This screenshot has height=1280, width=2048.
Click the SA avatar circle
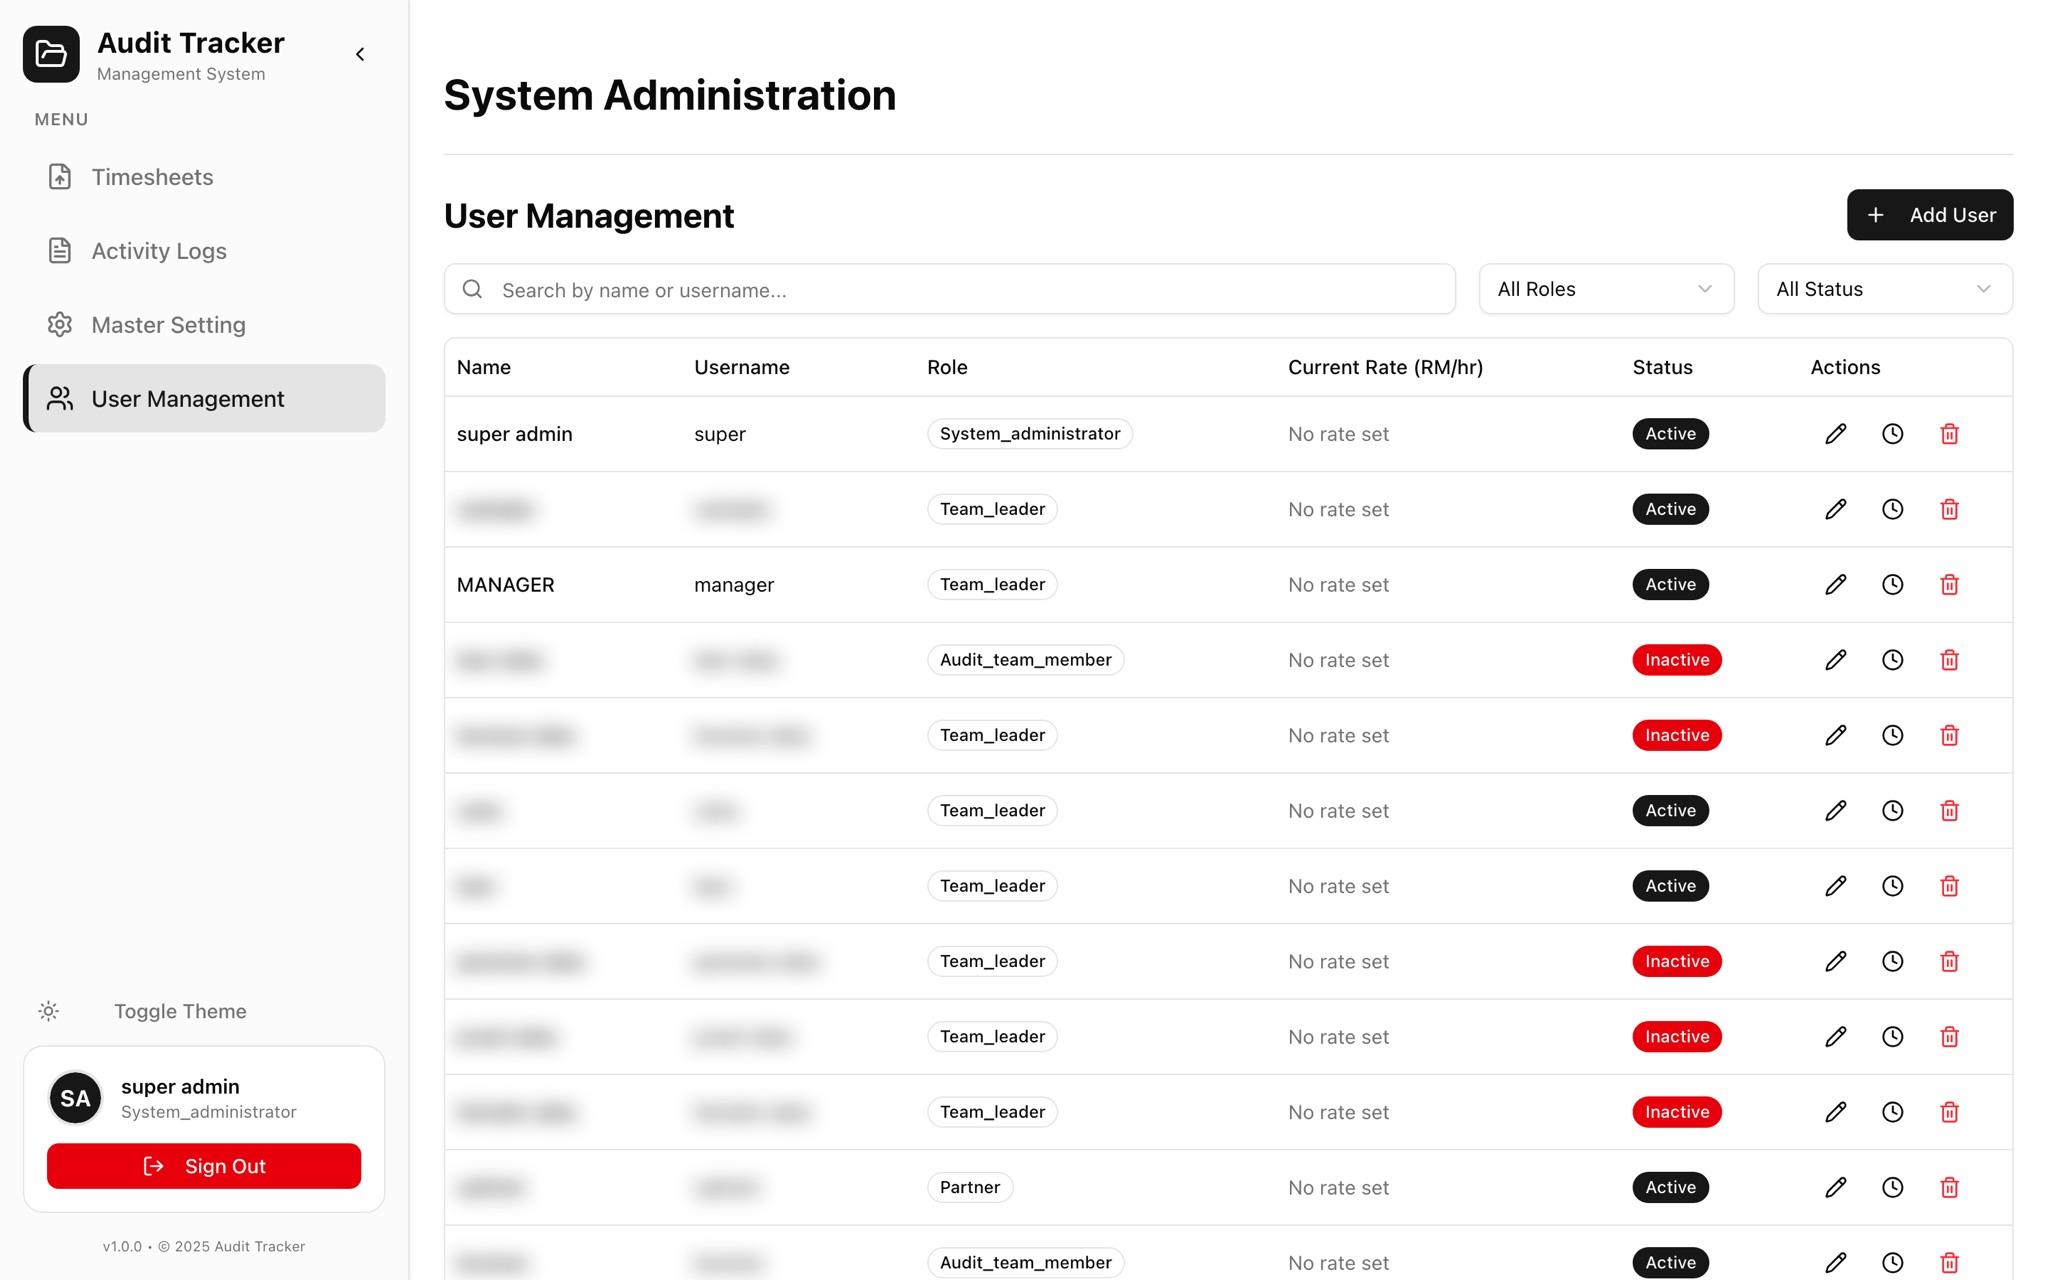pyautogui.click(x=75, y=1098)
